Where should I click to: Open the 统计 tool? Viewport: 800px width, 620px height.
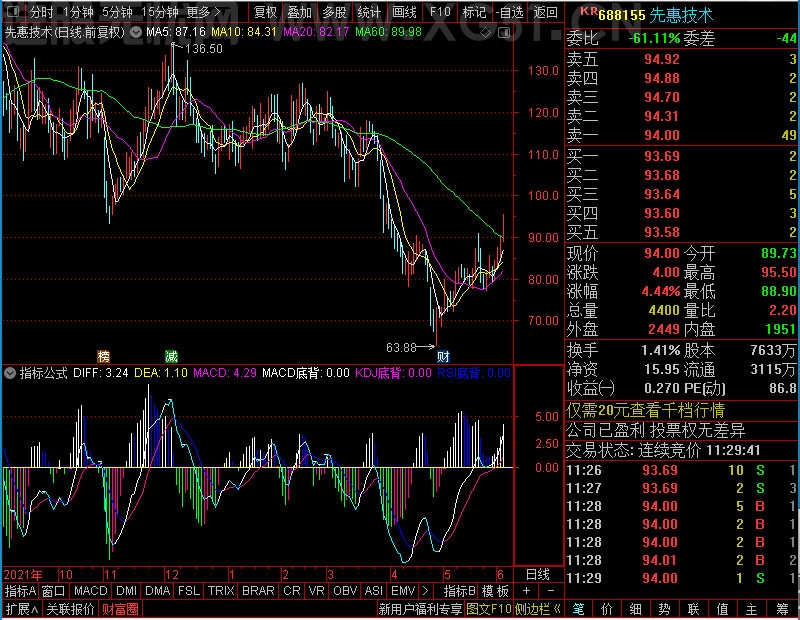[369, 11]
